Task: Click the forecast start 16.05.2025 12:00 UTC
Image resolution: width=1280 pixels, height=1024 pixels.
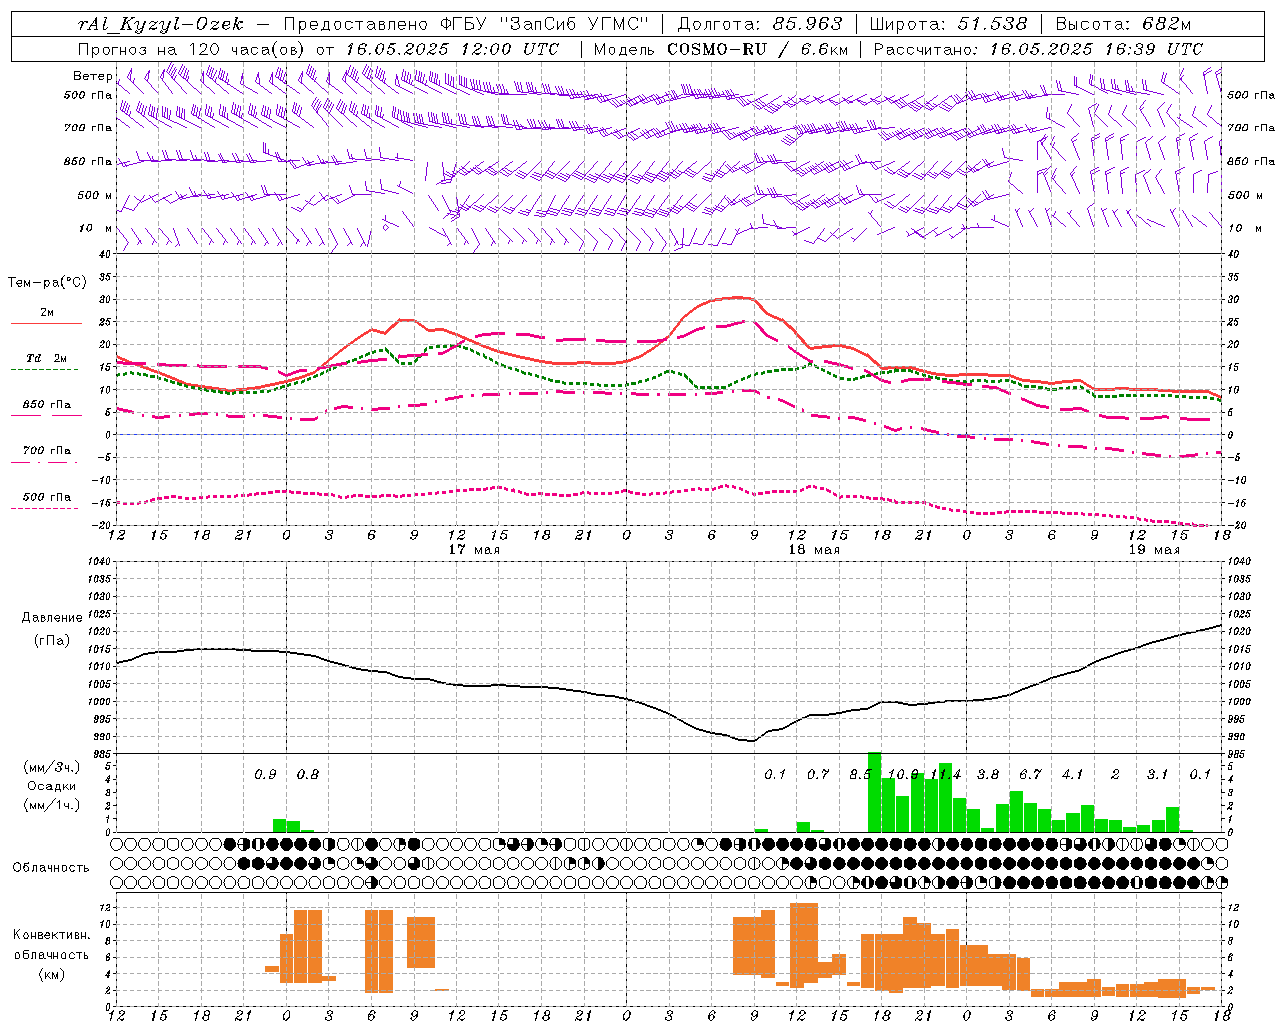Action: [453, 49]
